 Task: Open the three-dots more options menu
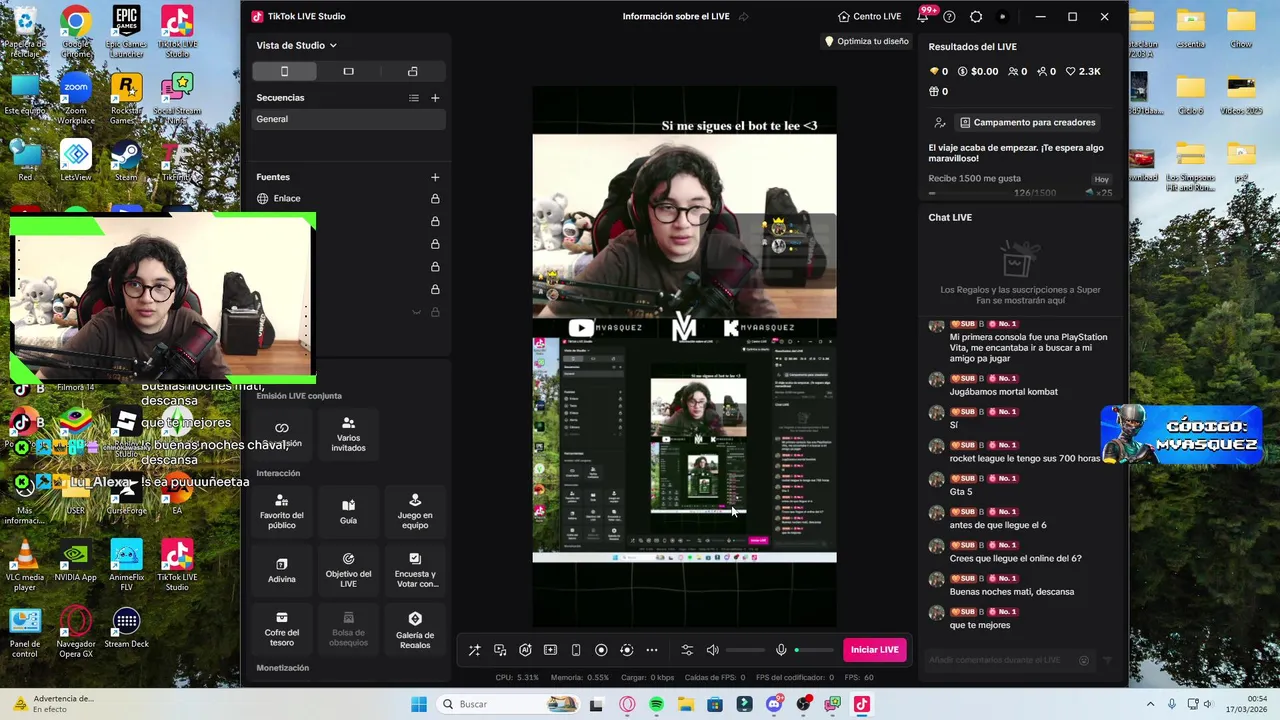tap(652, 650)
